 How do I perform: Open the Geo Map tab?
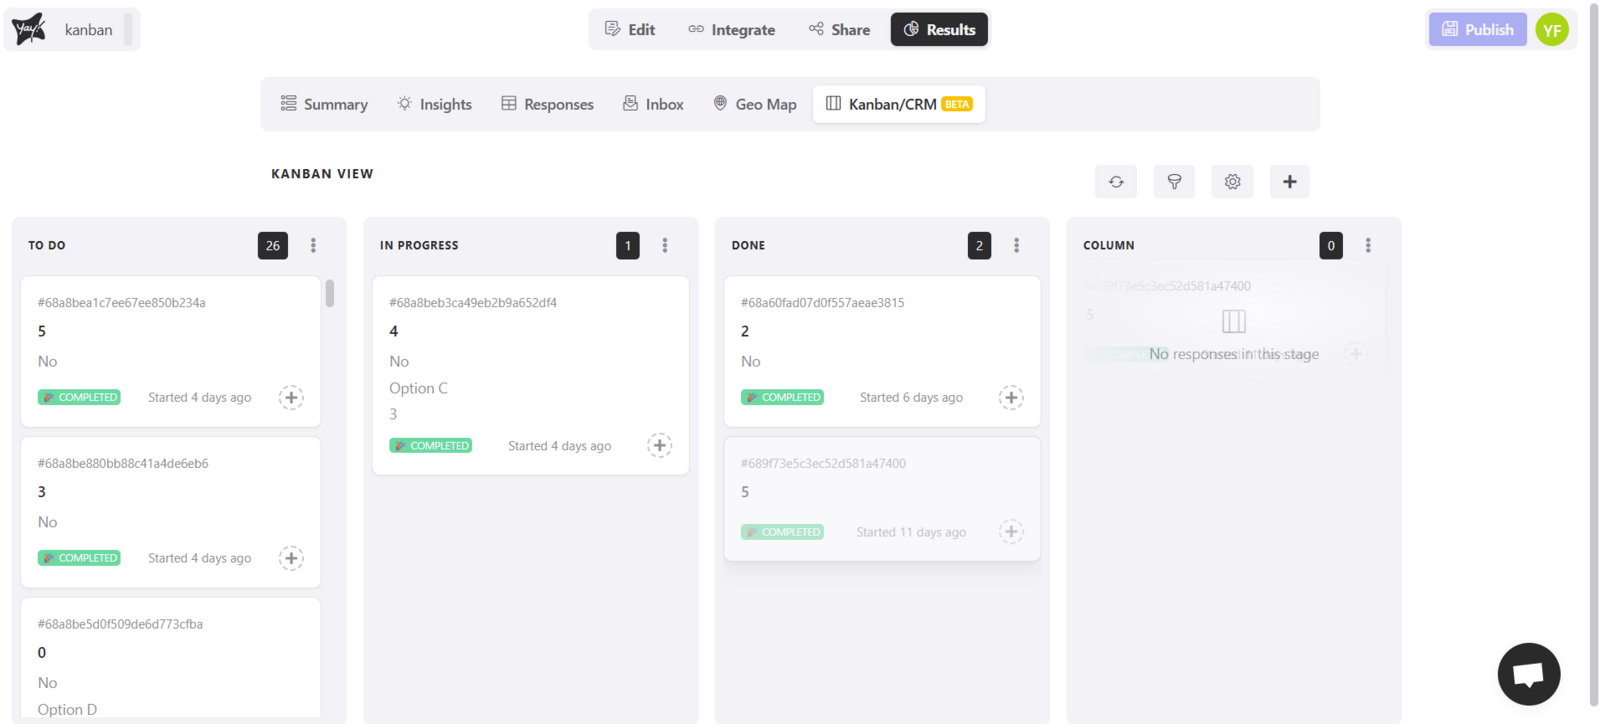tap(755, 104)
